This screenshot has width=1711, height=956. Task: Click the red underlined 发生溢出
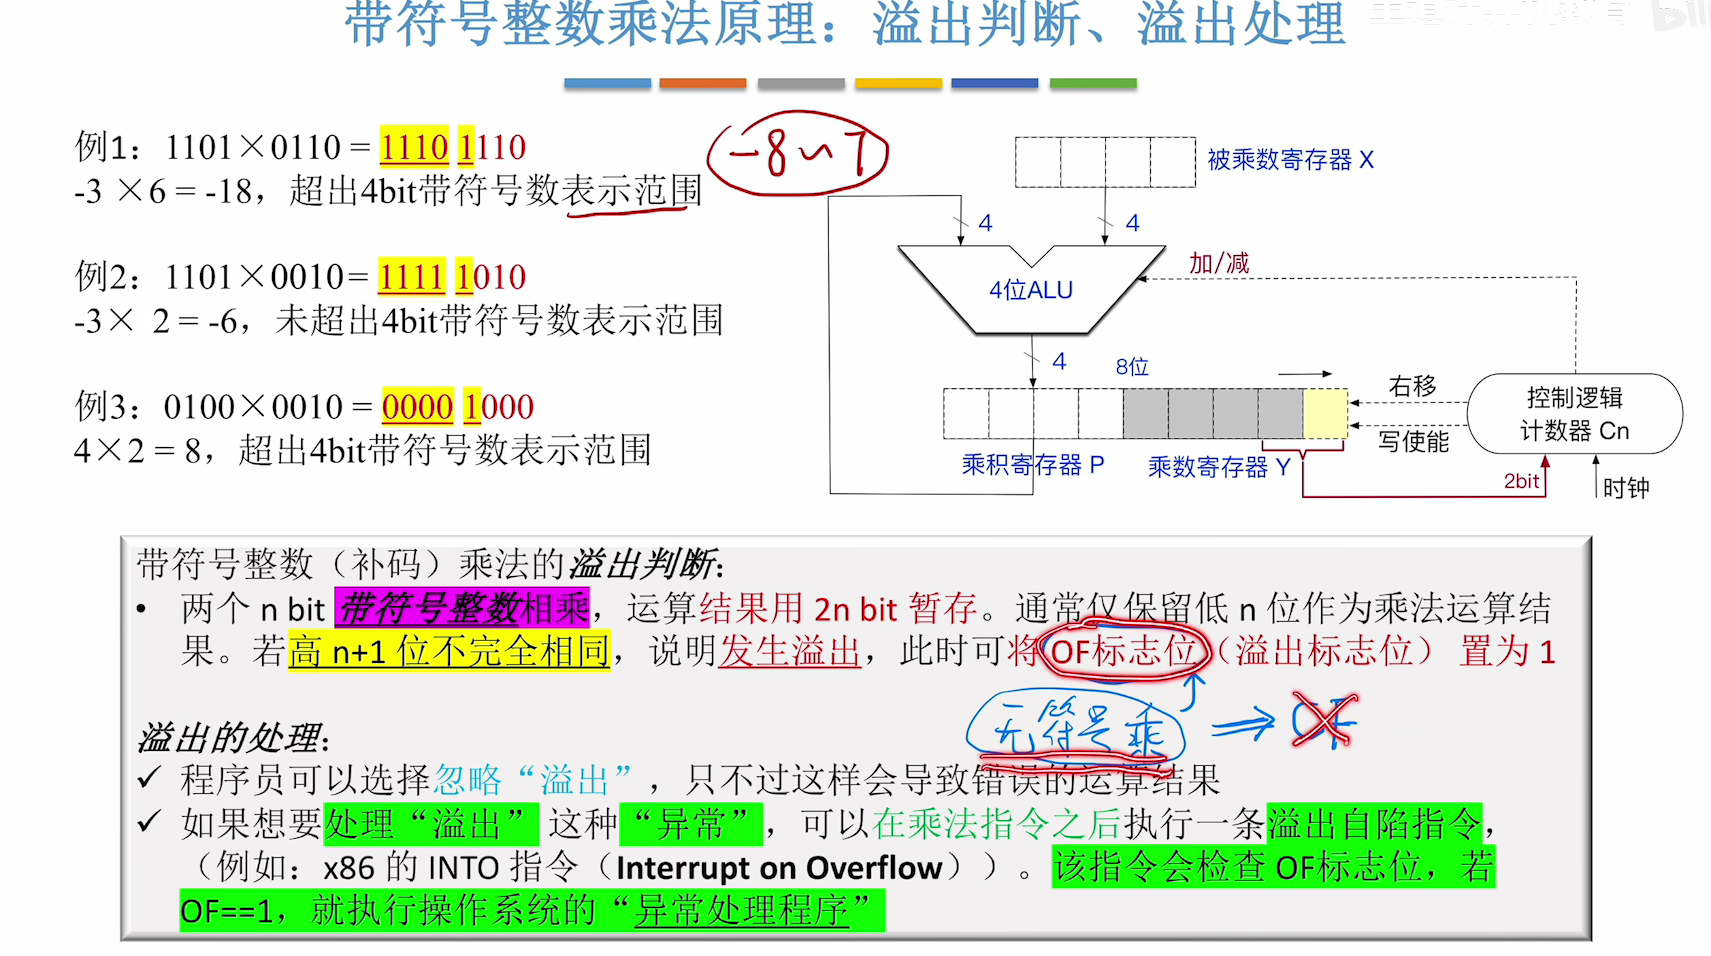(790, 652)
